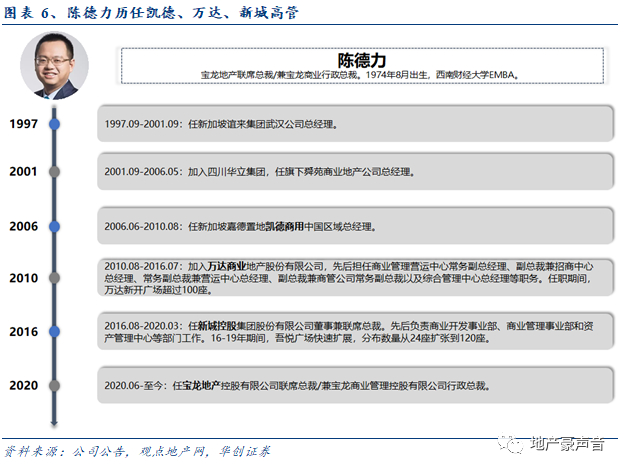Click the entry 1997.09-2001.09 武汉公司总经理
Image resolution: width=624 pixels, height=471 pixels.
click(355, 123)
